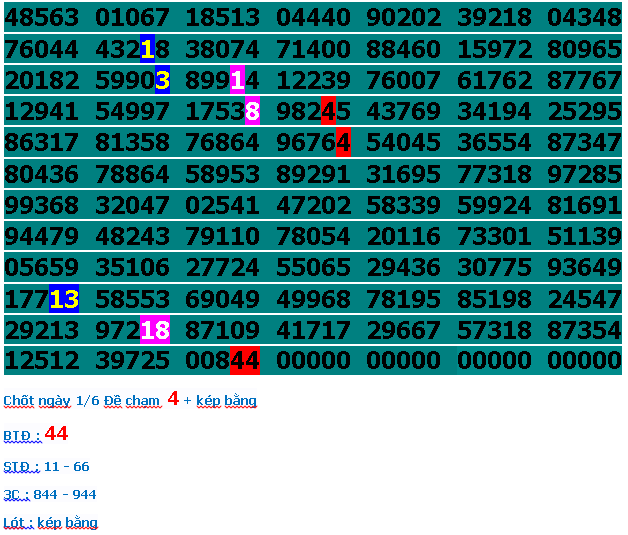Select the blue highlighted 3 in 59903

pyautogui.click(x=163, y=80)
